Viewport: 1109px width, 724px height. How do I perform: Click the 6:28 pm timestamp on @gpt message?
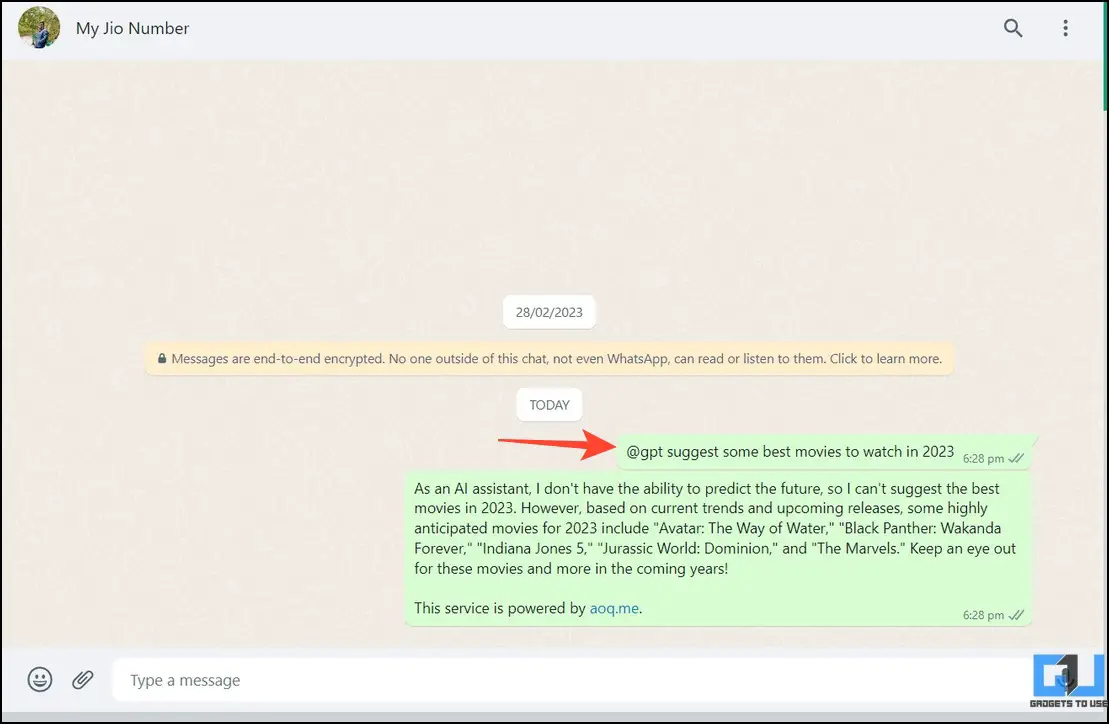[983, 459]
